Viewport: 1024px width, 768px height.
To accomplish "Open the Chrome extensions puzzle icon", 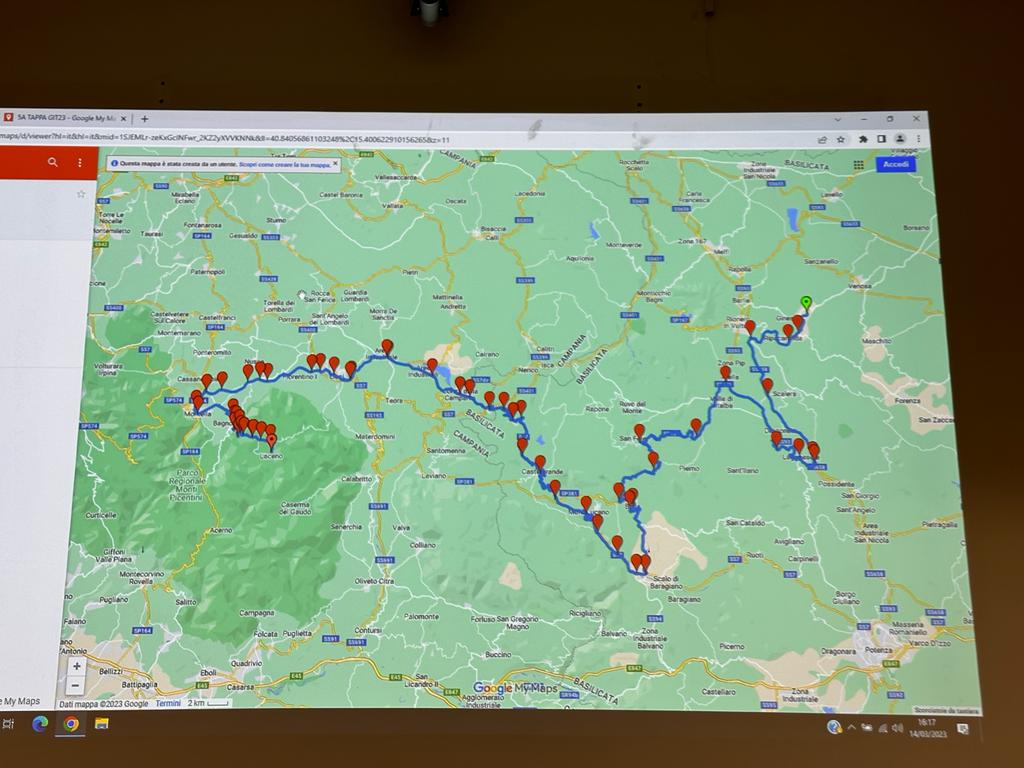I will click(x=863, y=139).
